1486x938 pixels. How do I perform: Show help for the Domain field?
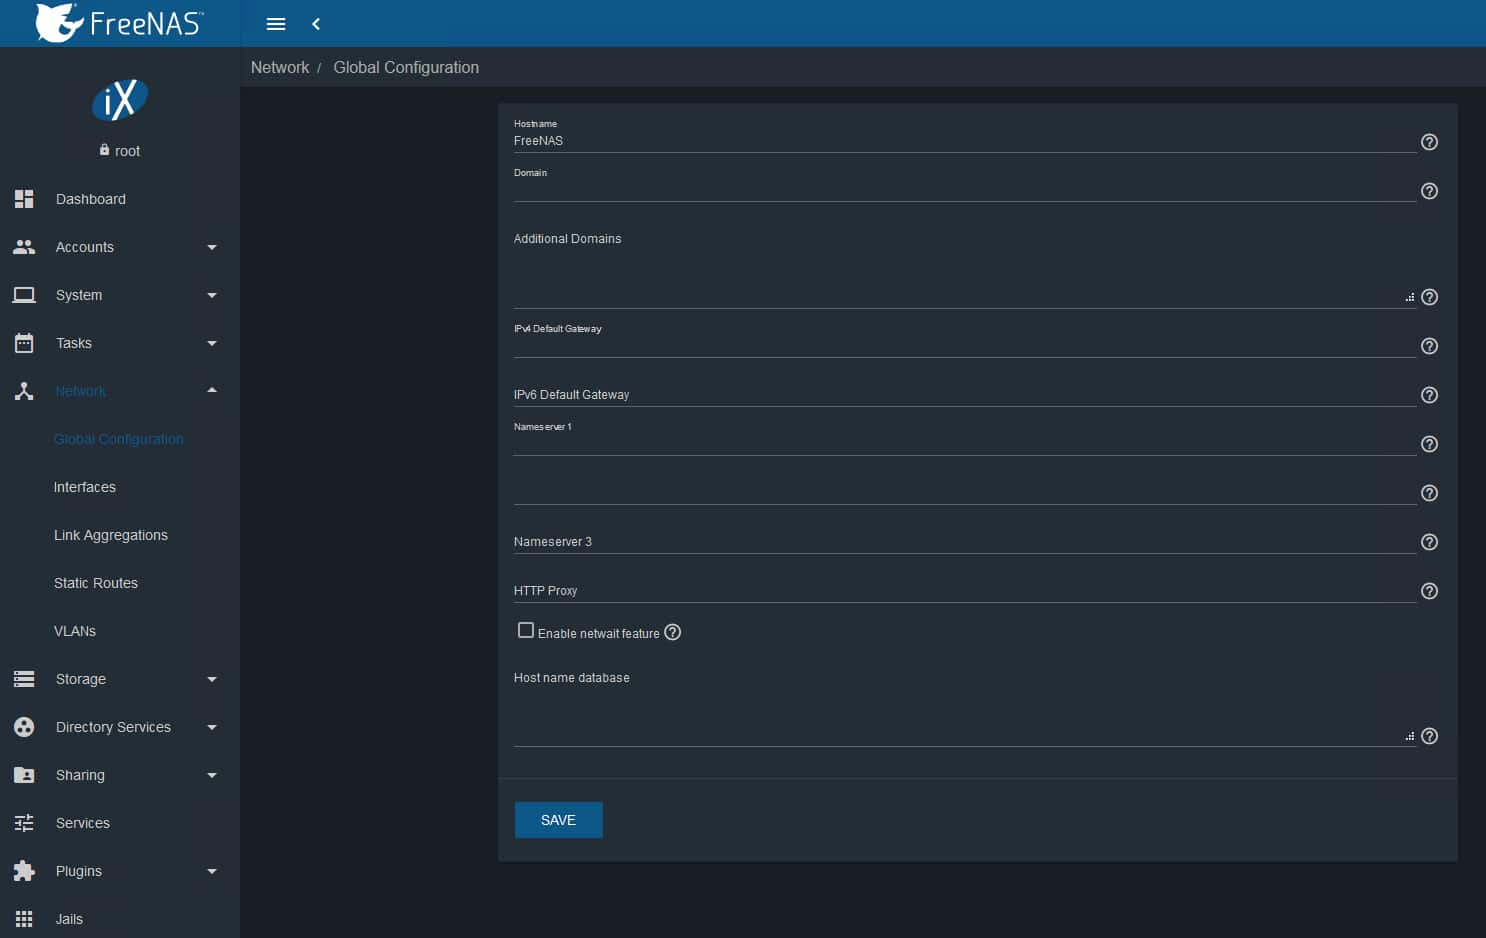coord(1429,191)
